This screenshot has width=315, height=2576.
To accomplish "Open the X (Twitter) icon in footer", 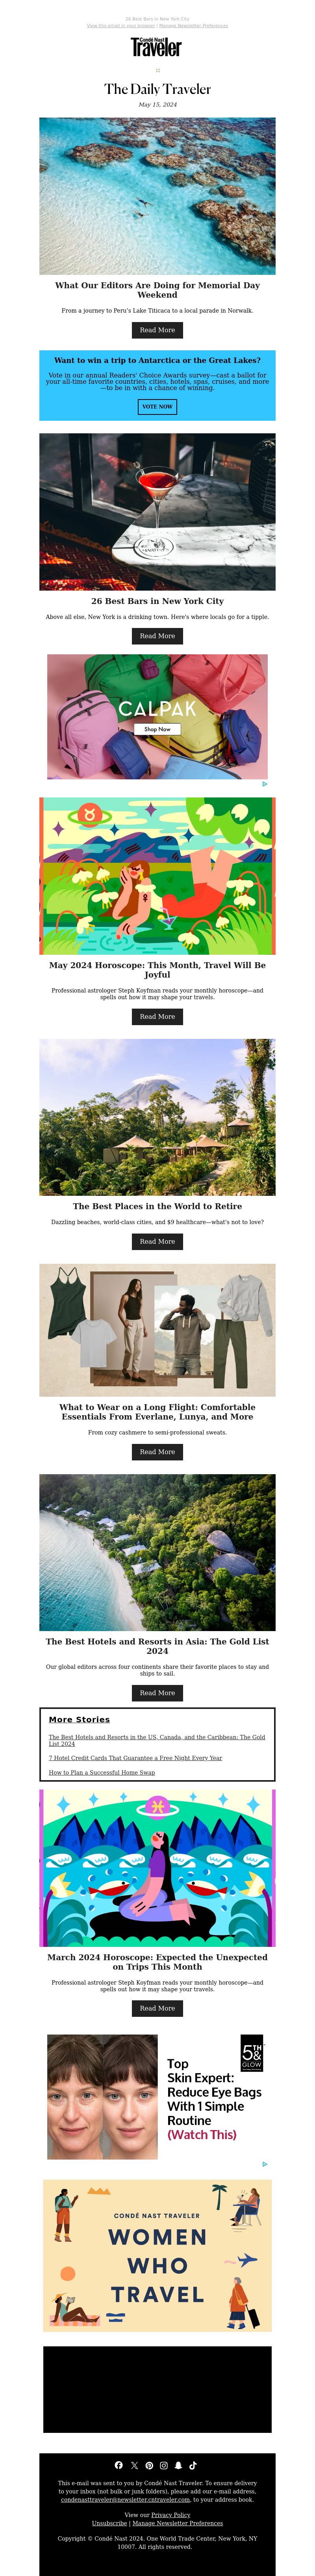I will 134,2465.
